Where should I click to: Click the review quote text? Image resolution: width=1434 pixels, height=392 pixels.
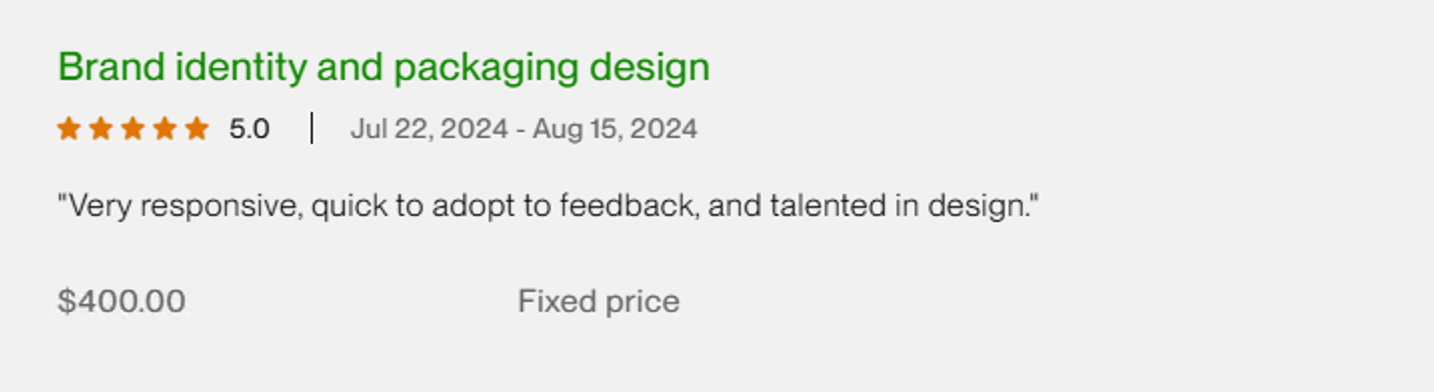pos(549,207)
